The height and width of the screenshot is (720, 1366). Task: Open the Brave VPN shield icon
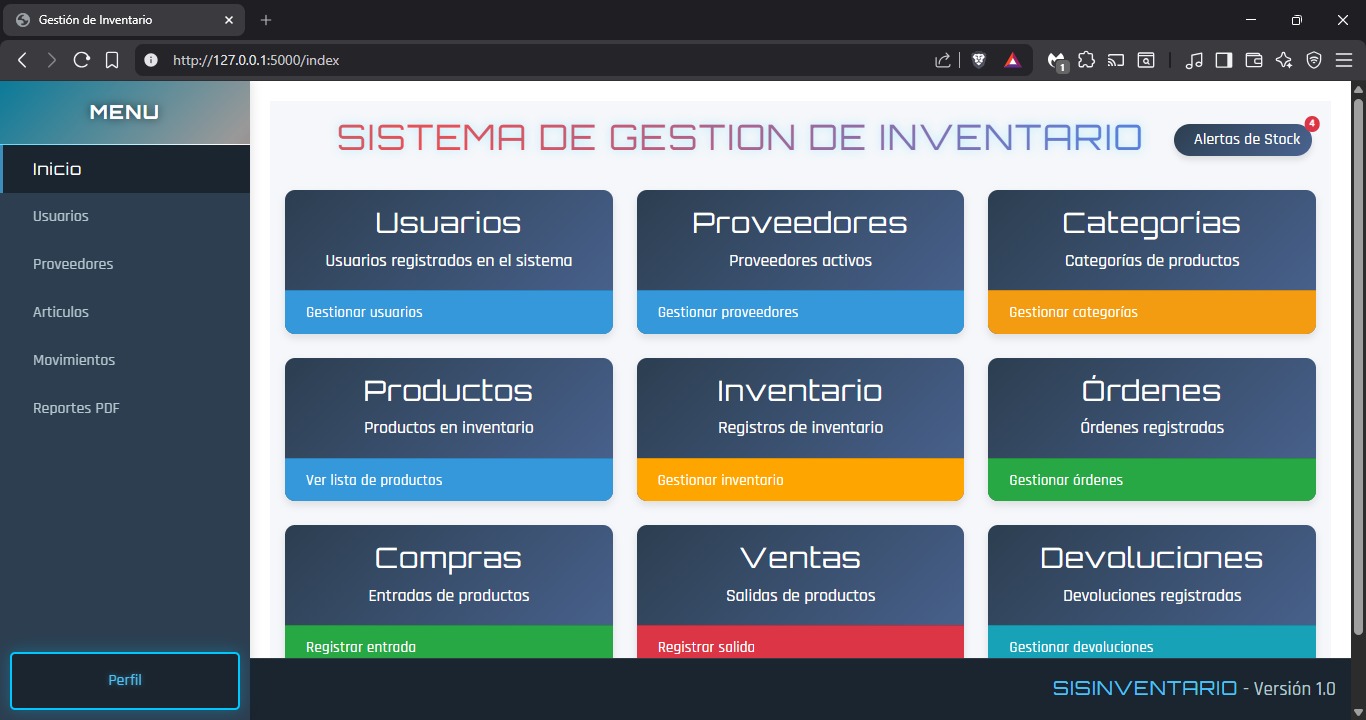point(1313,59)
